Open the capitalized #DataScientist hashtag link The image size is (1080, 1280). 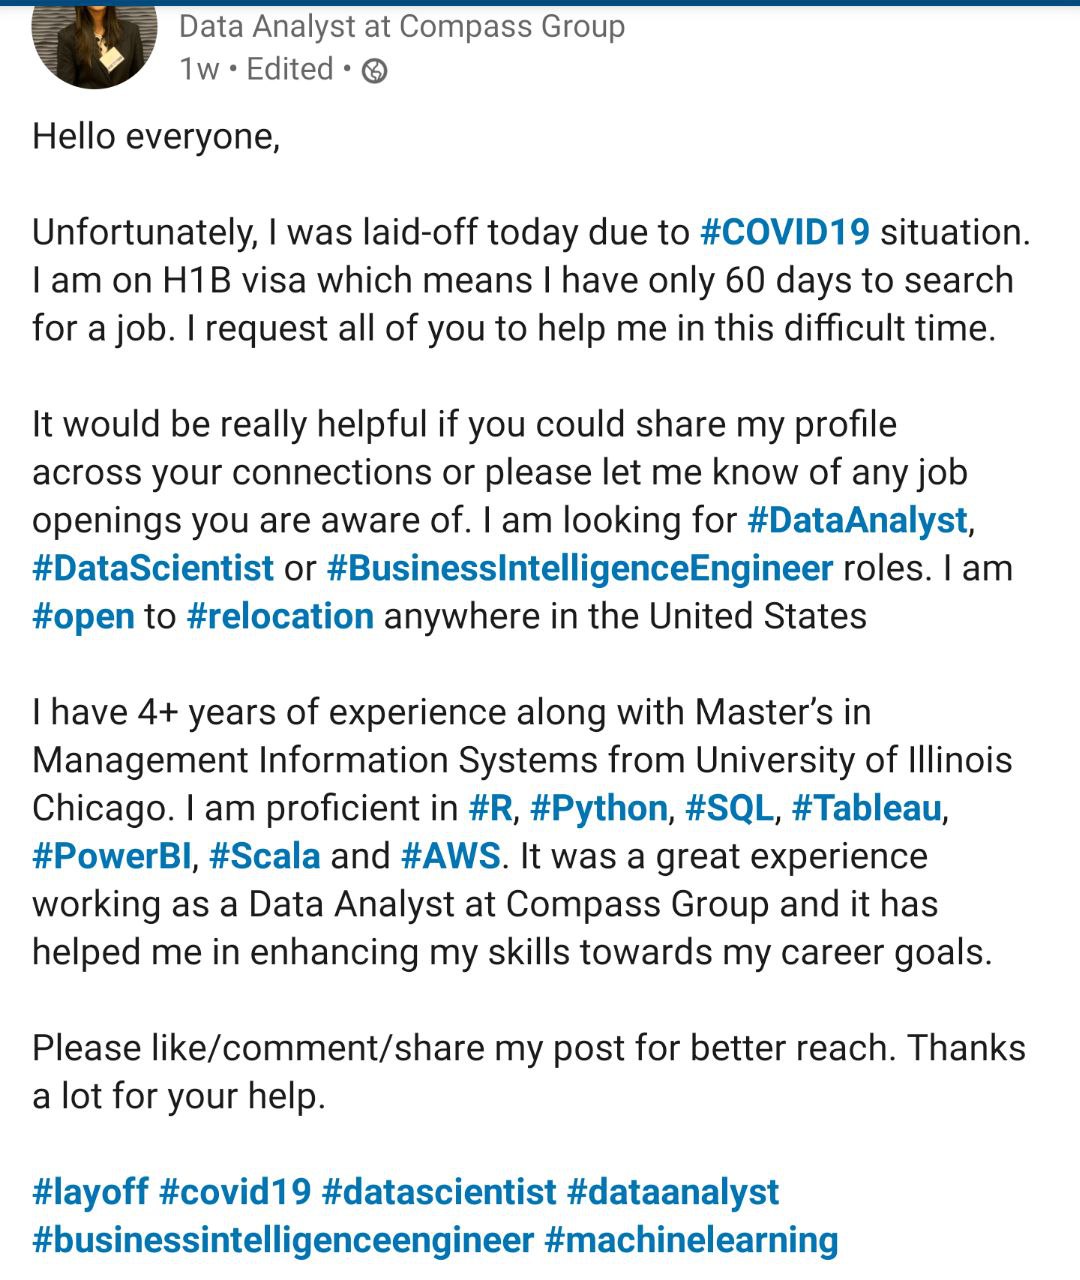pos(153,568)
